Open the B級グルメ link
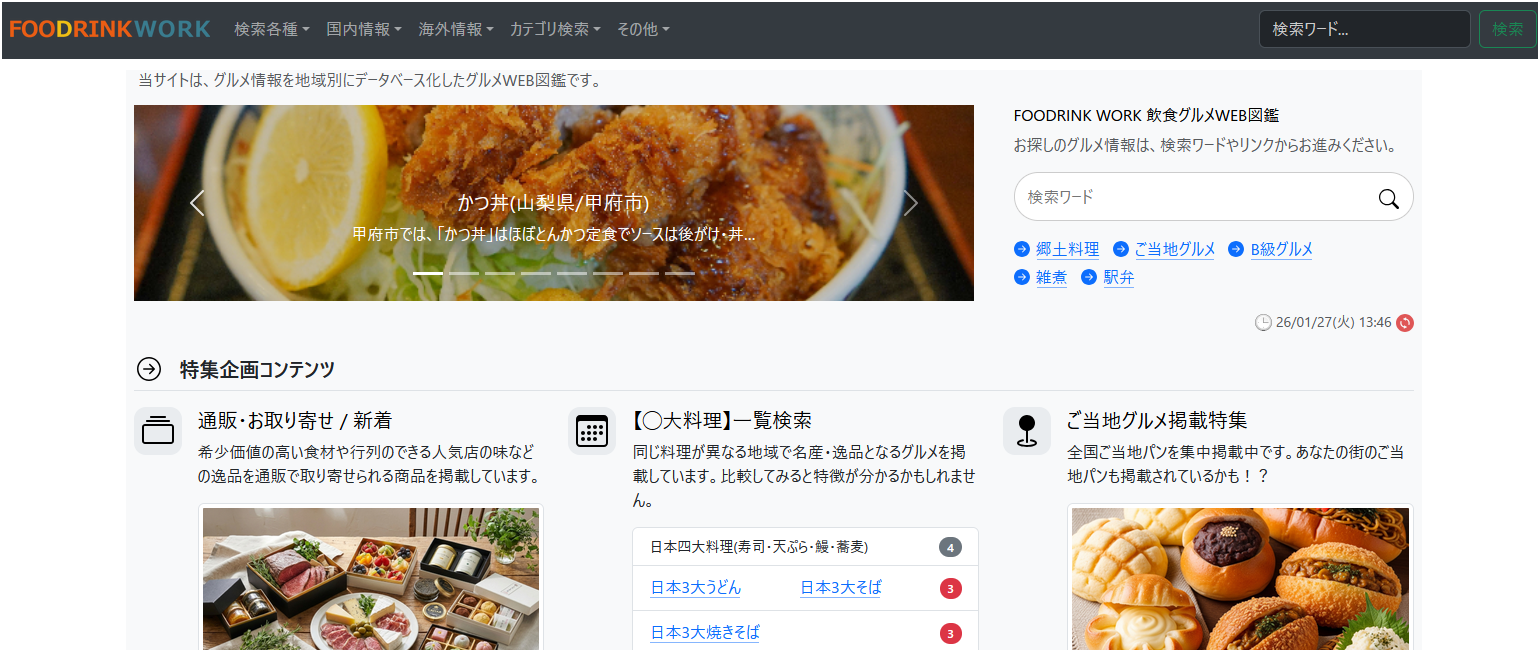This screenshot has height=652, width=1540. [x=1281, y=249]
